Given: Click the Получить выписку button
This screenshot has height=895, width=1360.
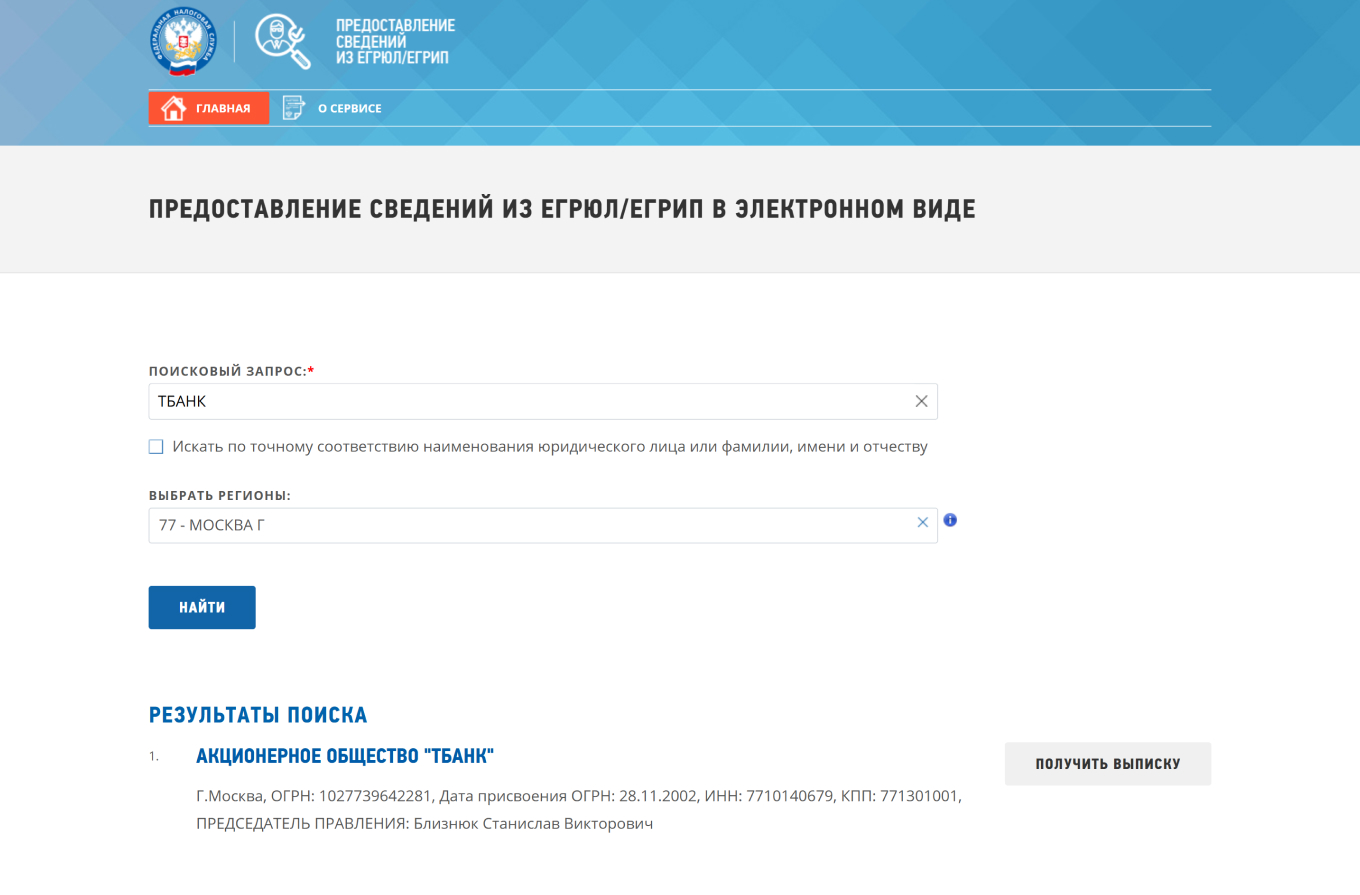Looking at the screenshot, I should [1108, 764].
